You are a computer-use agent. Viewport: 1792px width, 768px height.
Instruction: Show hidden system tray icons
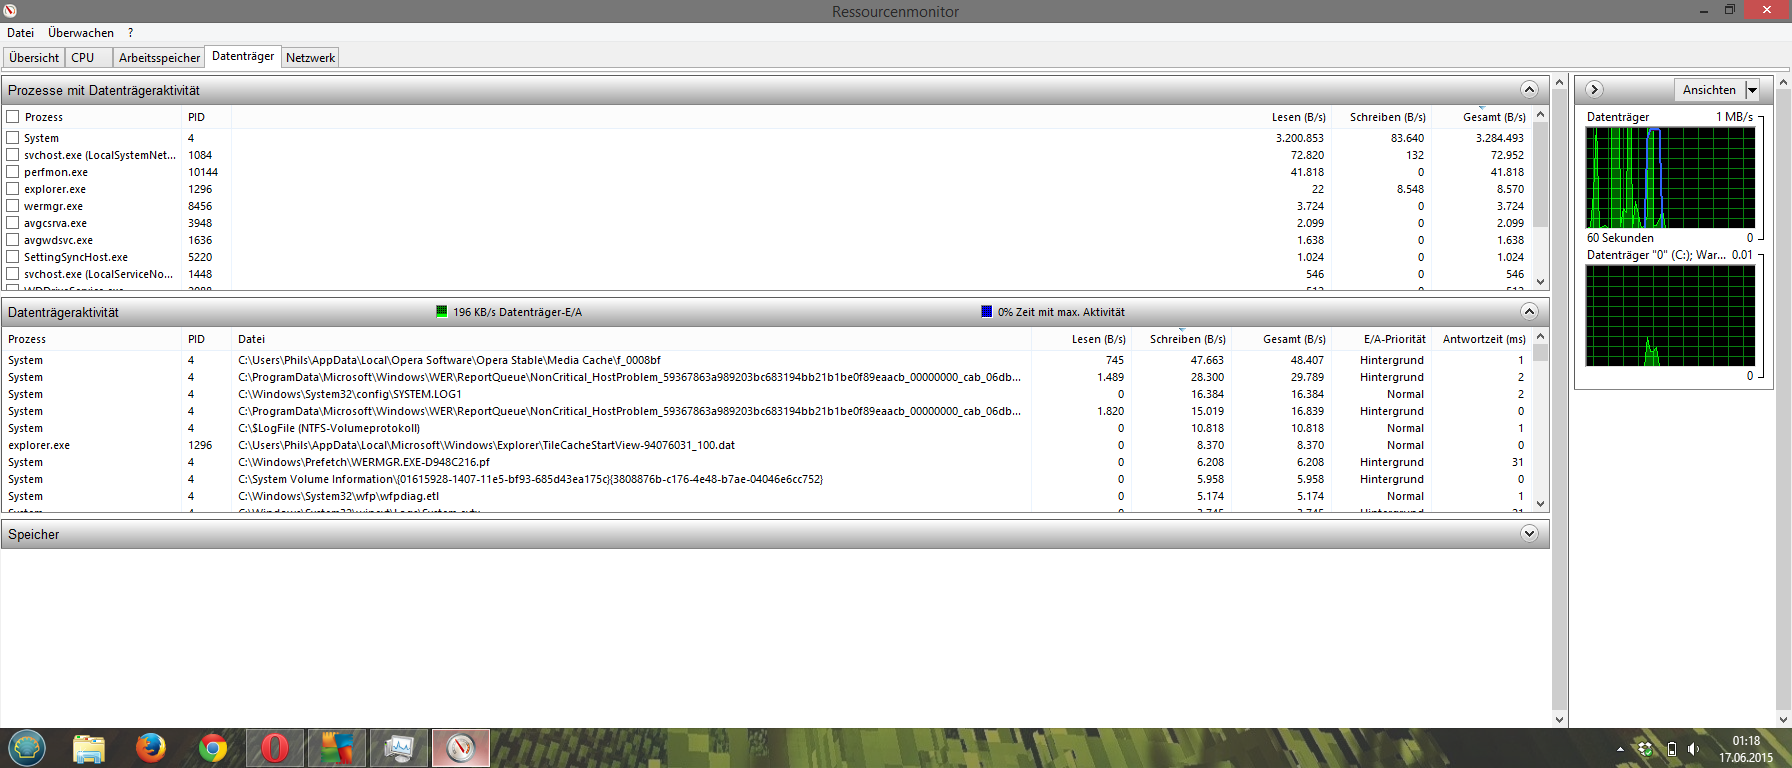coord(1620,749)
